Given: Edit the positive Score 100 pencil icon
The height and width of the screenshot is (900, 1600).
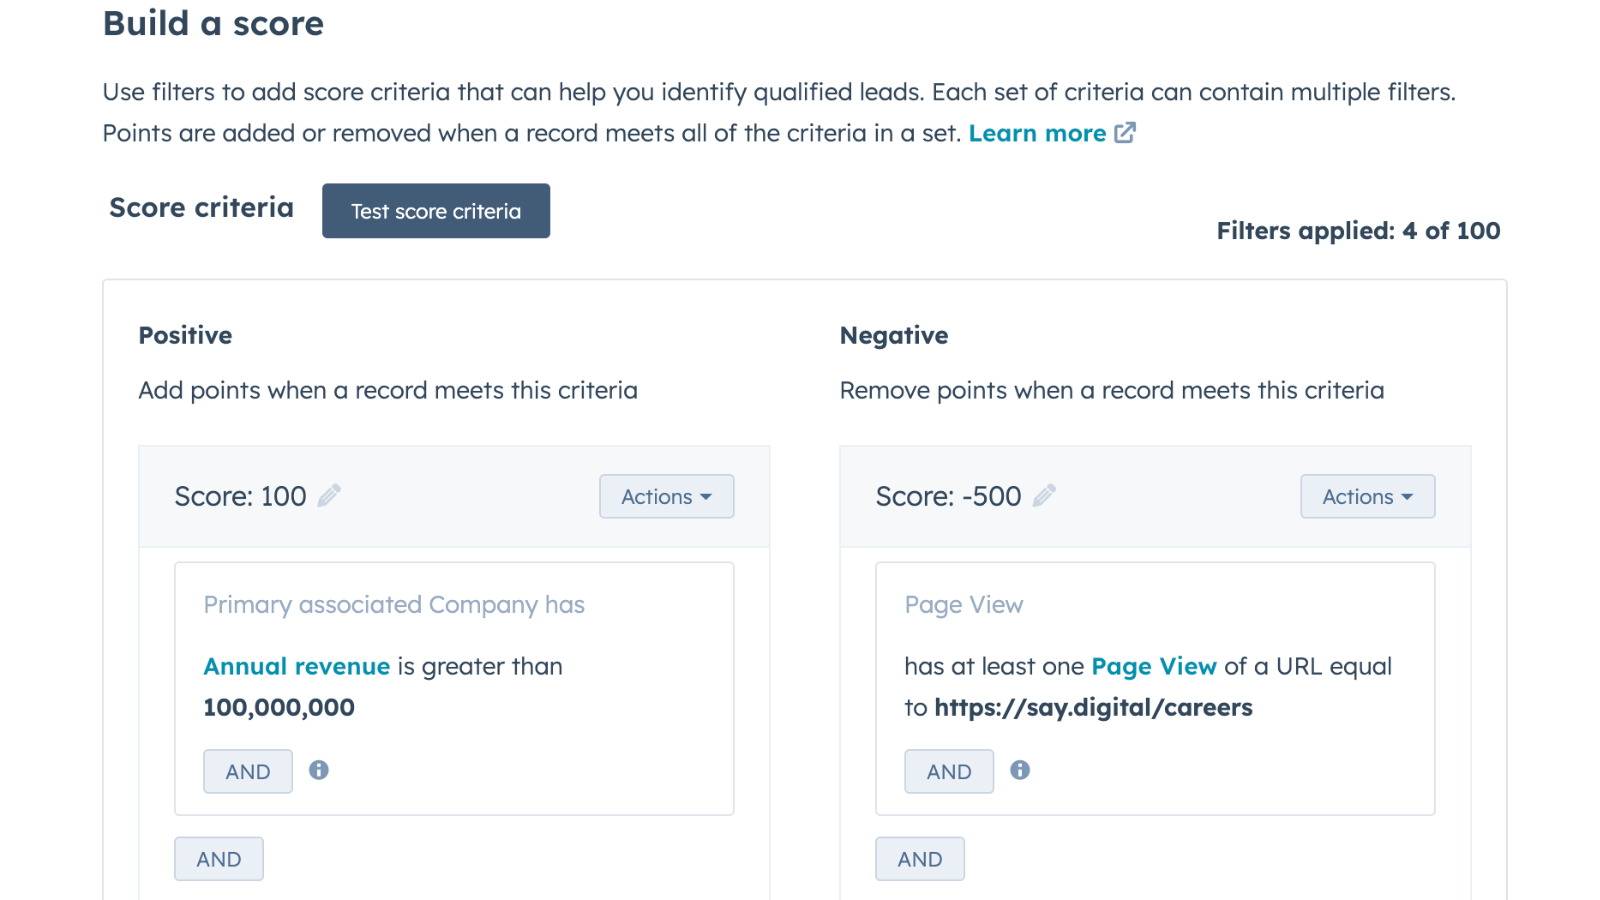Looking at the screenshot, I should [x=329, y=496].
